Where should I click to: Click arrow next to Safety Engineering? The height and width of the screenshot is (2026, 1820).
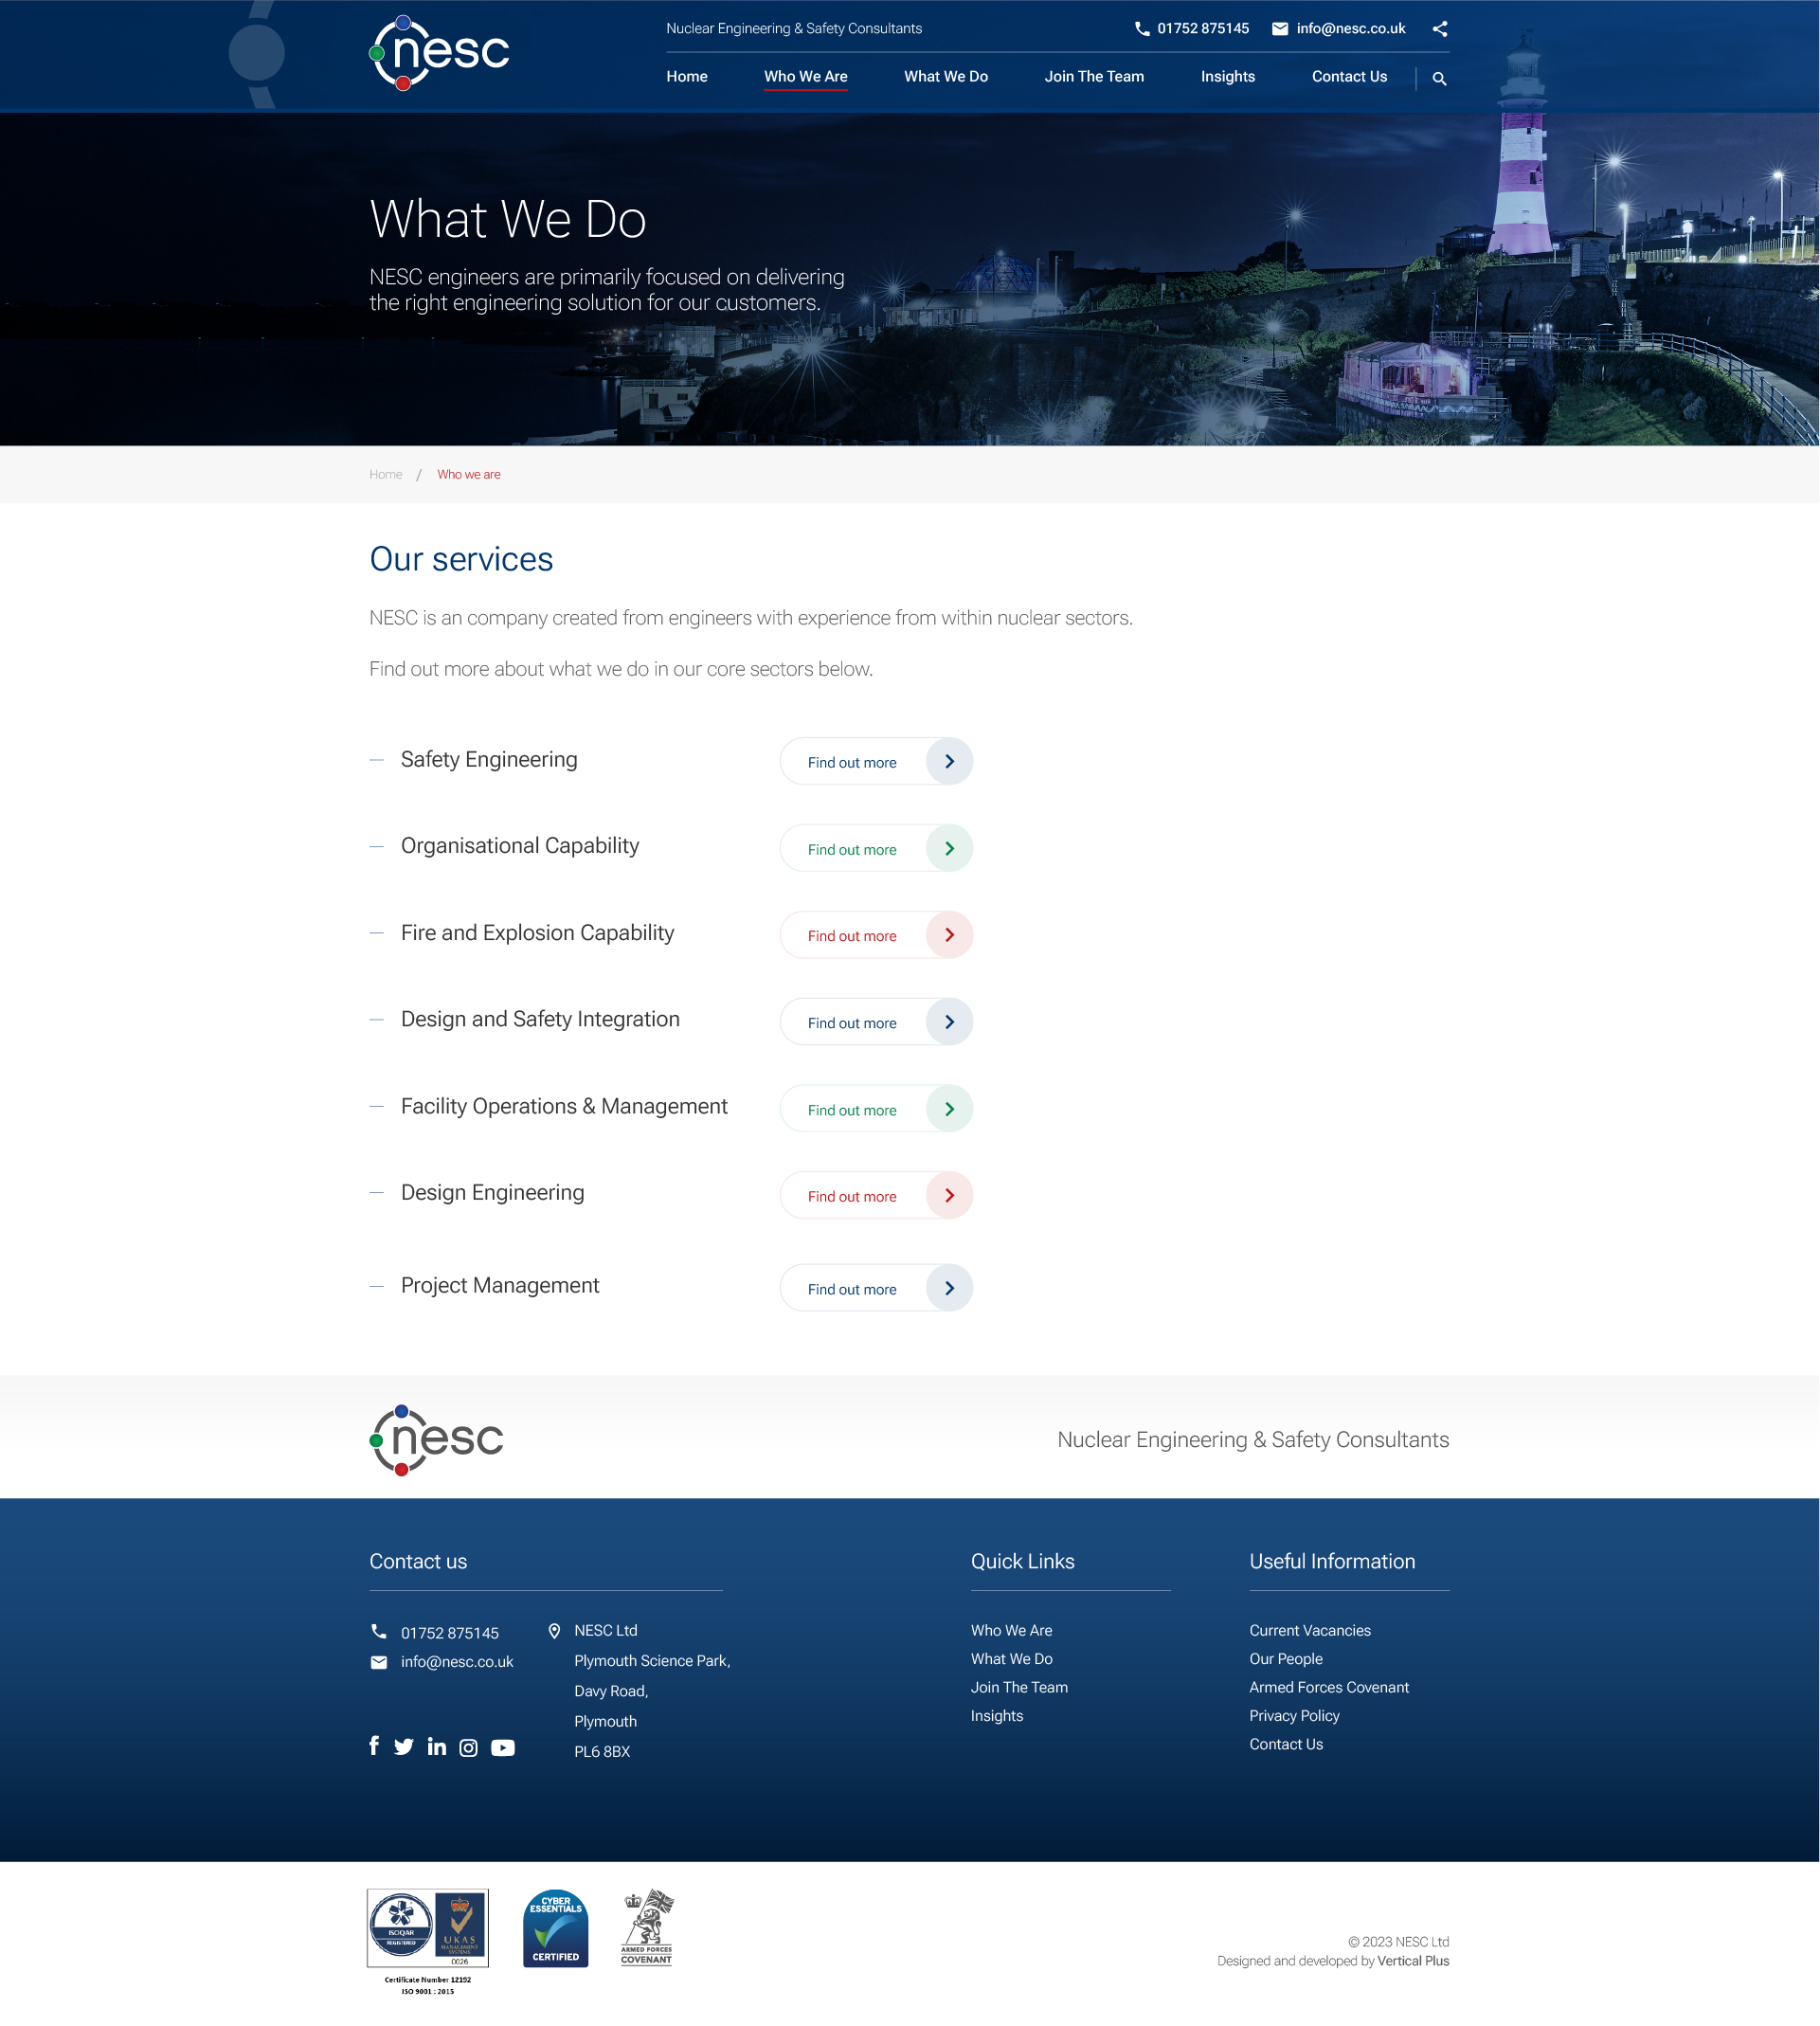point(949,762)
